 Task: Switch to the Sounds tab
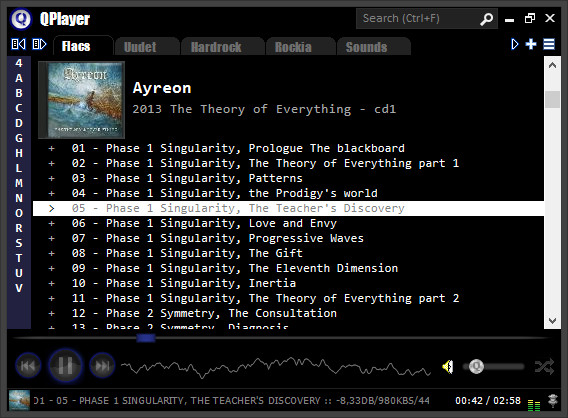(373, 47)
